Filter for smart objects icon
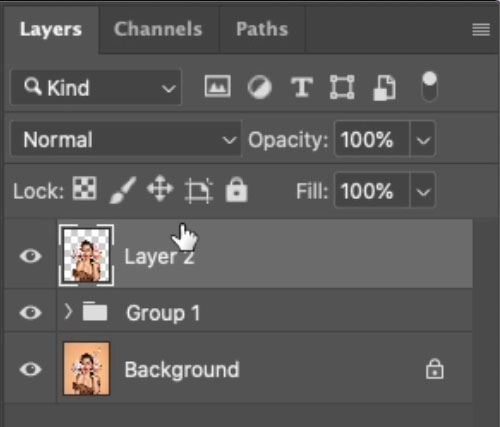The height and width of the screenshot is (427, 500). click(x=384, y=88)
